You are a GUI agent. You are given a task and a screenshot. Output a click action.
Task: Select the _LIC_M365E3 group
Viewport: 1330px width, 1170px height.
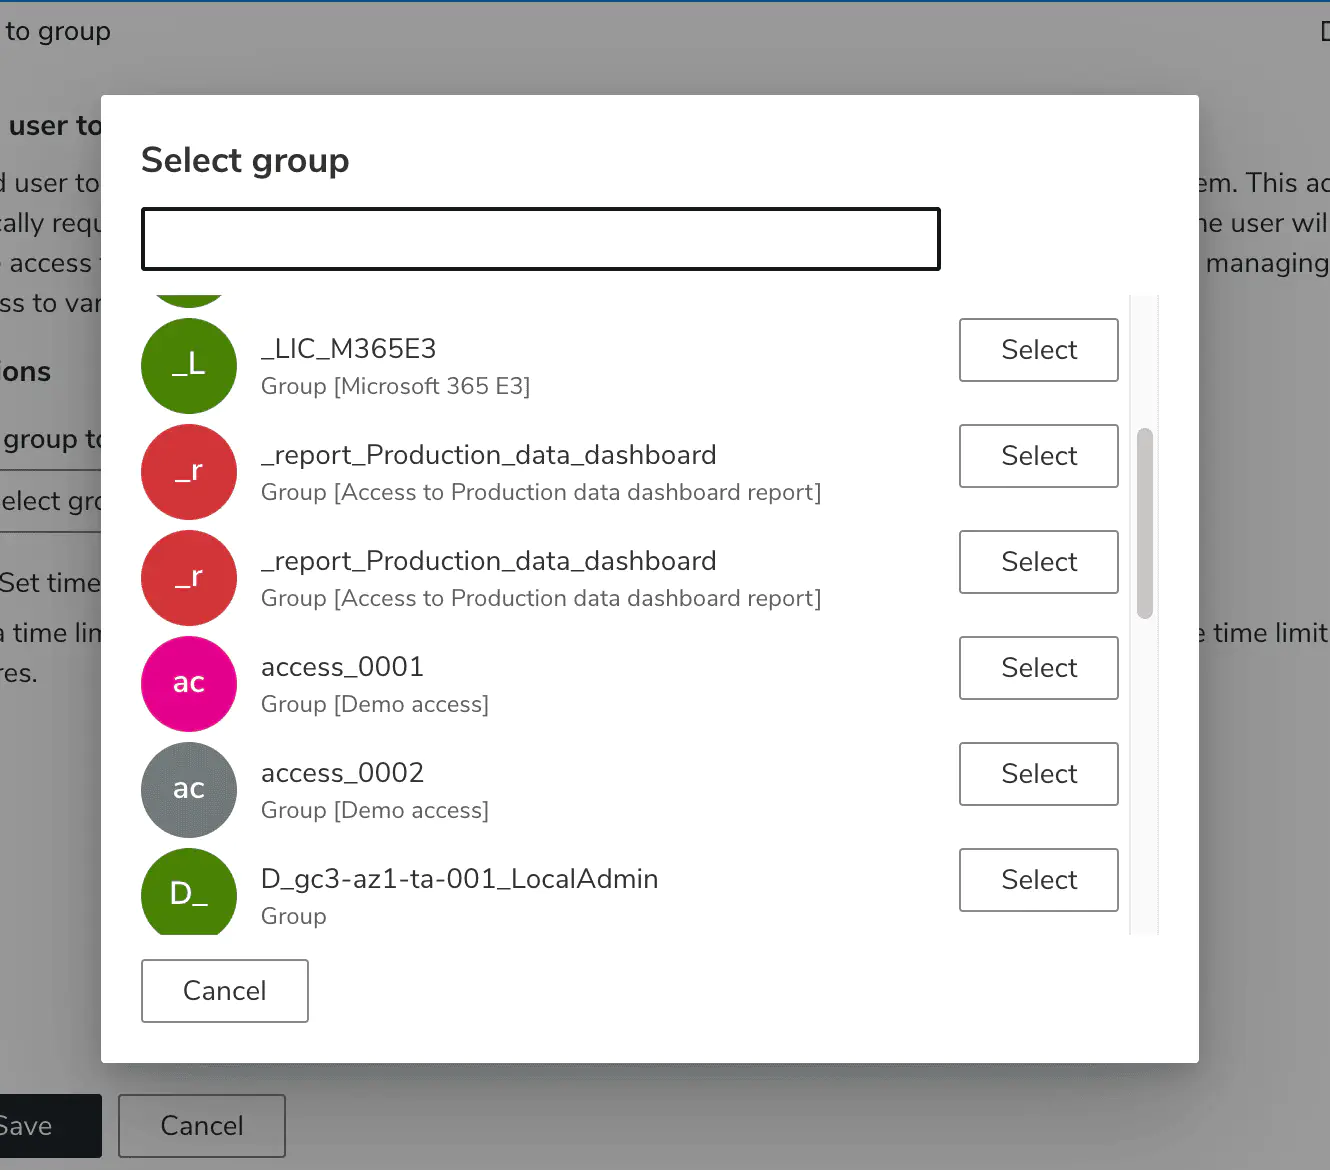[1038, 350]
